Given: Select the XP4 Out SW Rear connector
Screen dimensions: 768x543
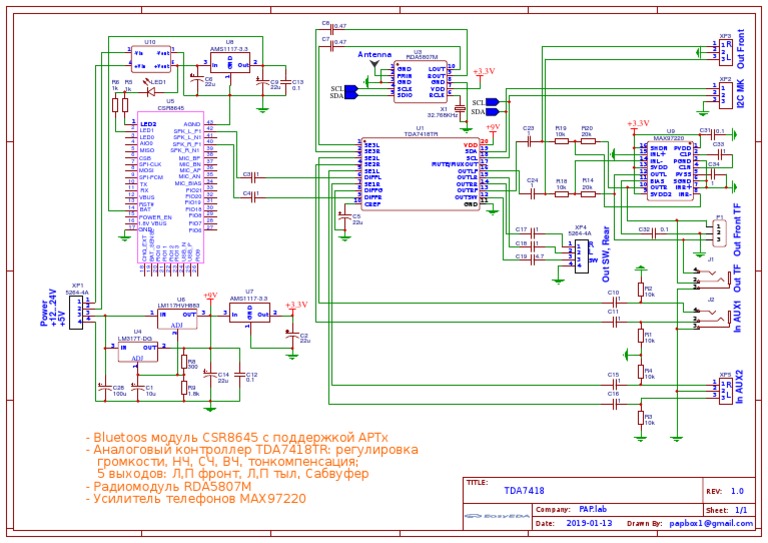Looking at the screenshot, I should point(581,256).
